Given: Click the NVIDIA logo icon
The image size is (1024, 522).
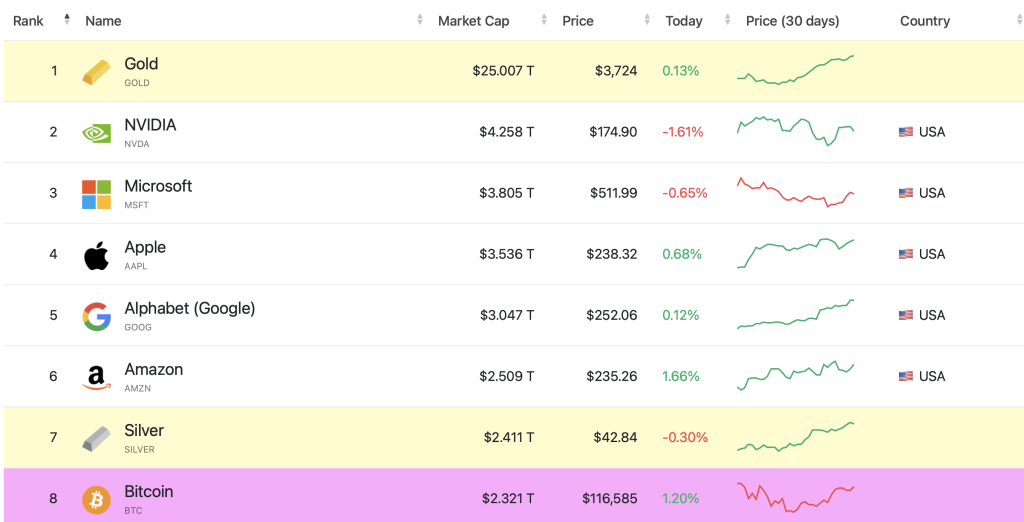Looking at the screenshot, I should click(x=97, y=132).
